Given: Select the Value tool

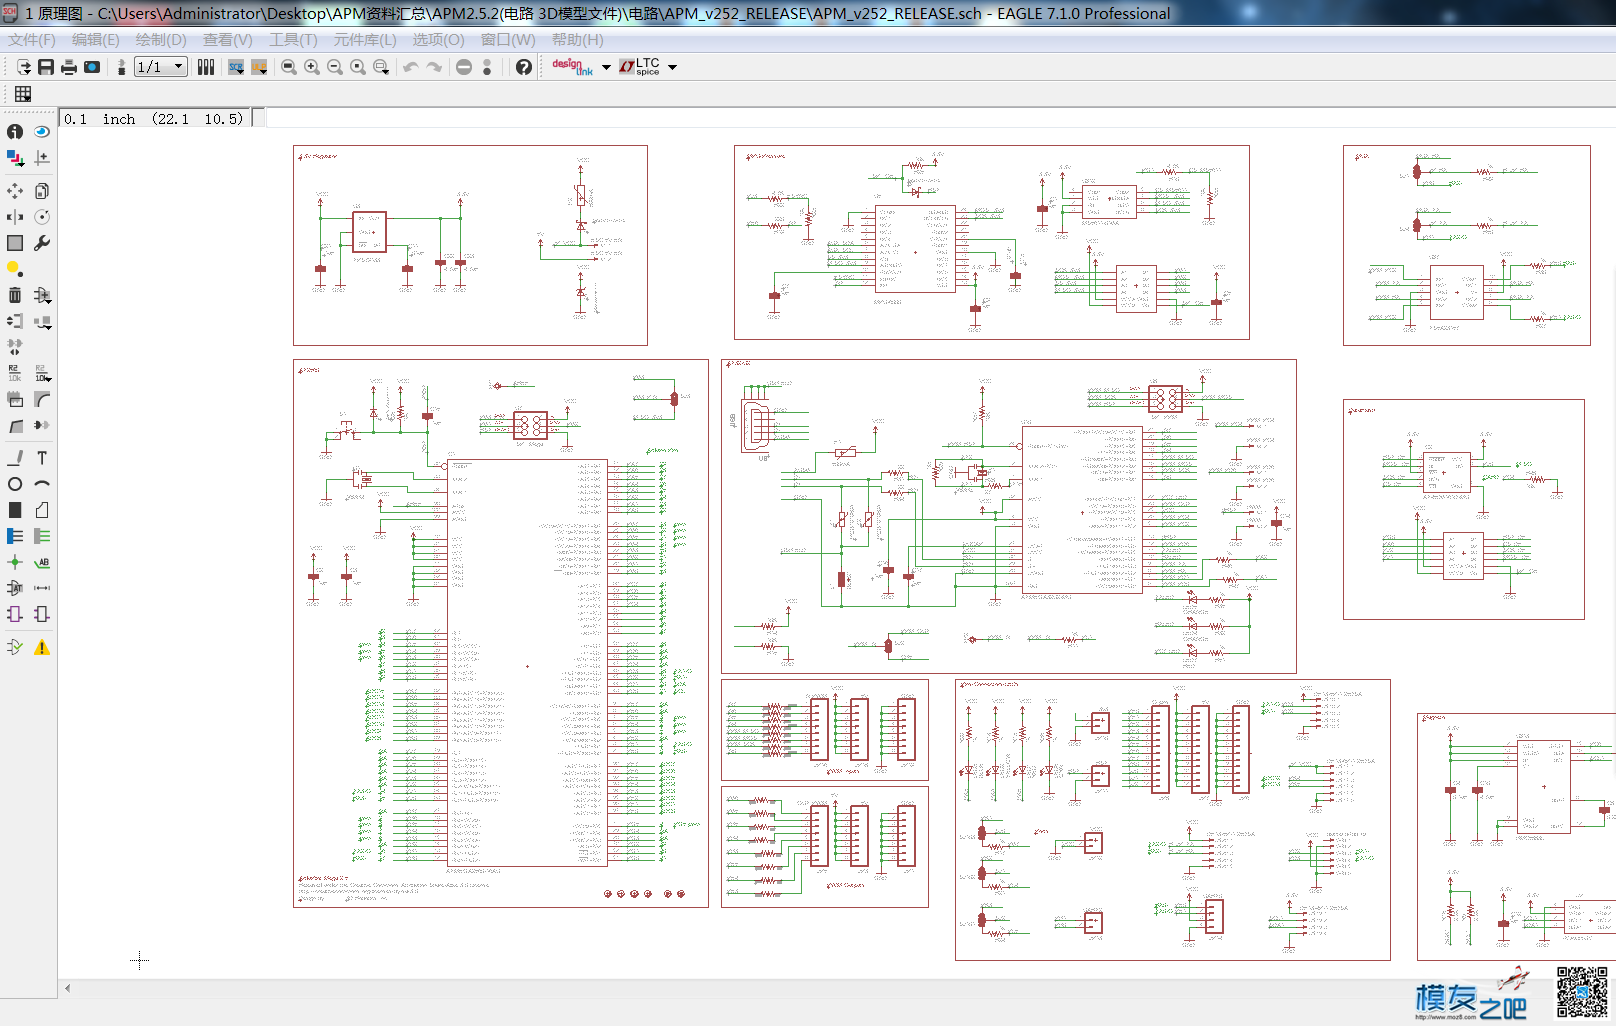Looking at the screenshot, I should (42, 373).
